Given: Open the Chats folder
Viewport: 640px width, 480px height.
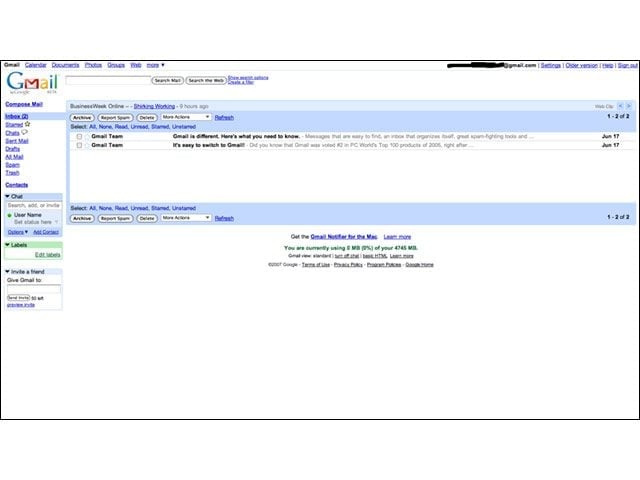Looking at the screenshot, I should click(x=12, y=133).
